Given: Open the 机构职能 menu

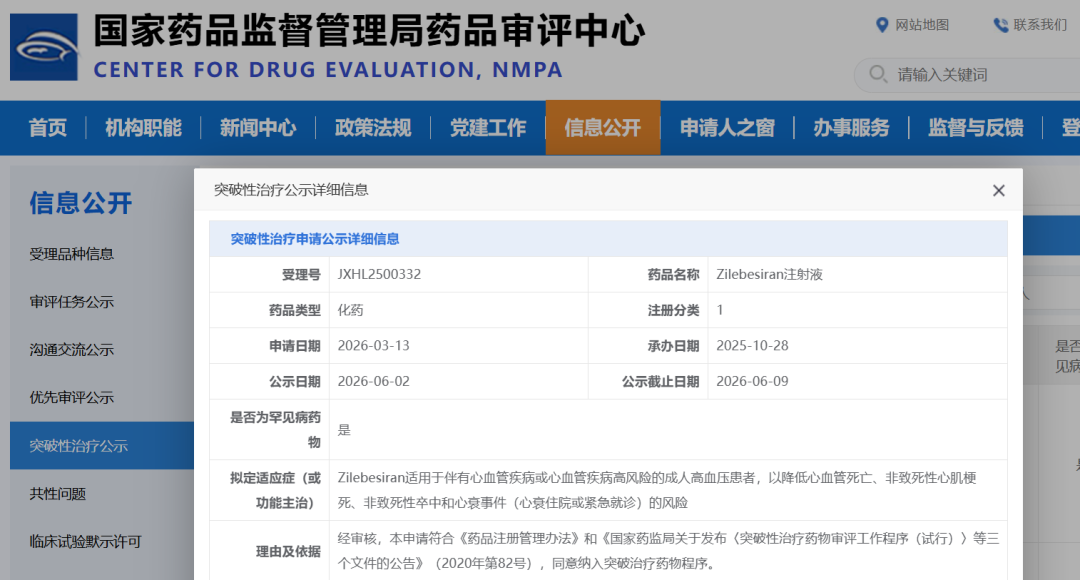Looking at the screenshot, I should pyautogui.click(x=143, y=127).
